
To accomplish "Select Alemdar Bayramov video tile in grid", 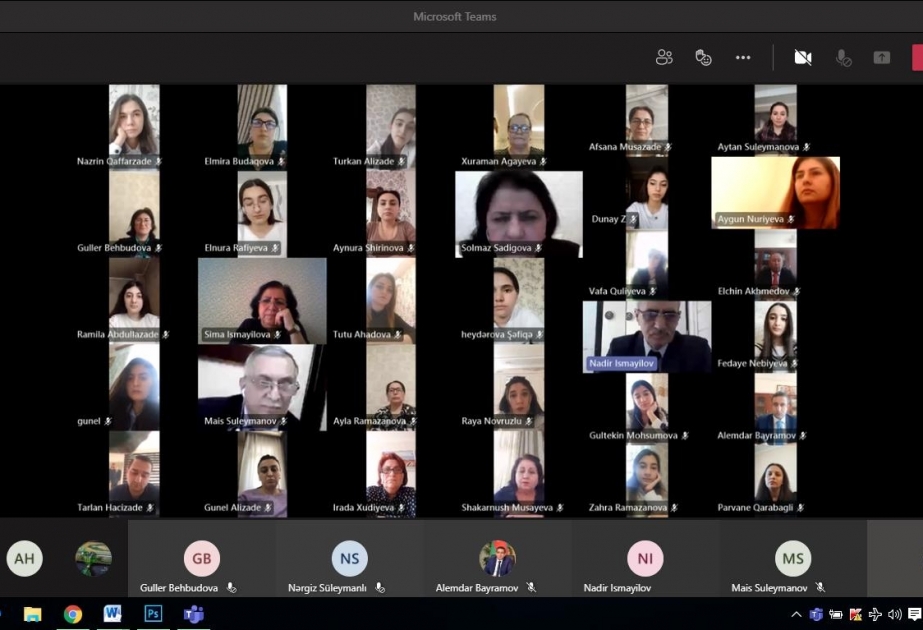I will coord(776,409).
